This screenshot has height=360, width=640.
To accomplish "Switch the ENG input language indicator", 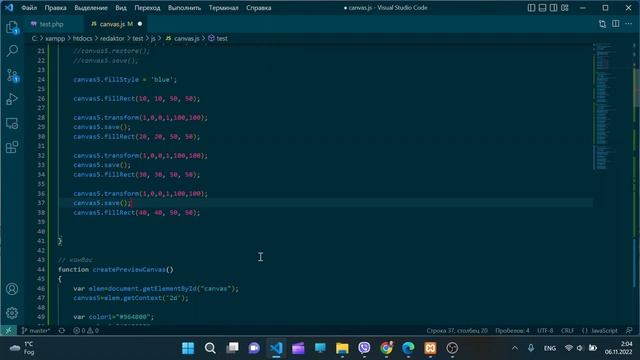I will coord(550,348).
